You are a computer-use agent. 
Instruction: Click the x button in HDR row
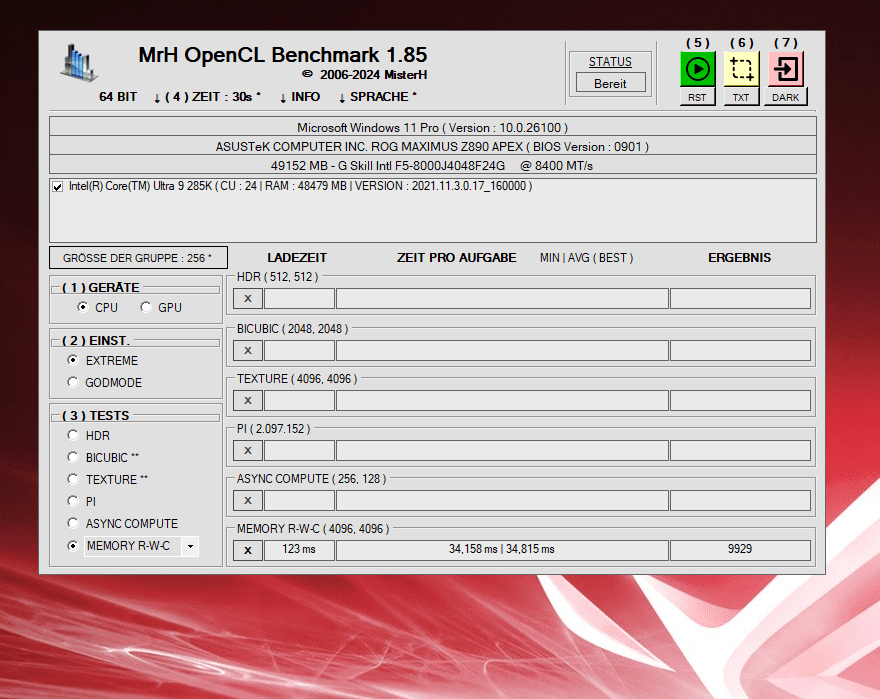[x=248, y=299]
